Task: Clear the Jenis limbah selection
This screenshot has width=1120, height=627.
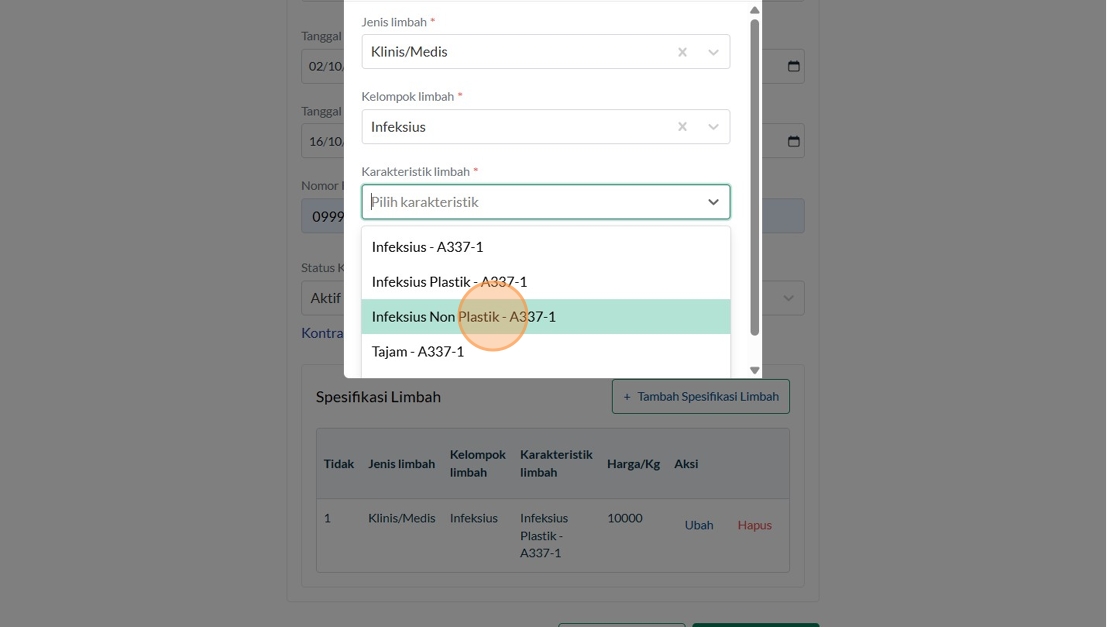Action: (682, 52)
